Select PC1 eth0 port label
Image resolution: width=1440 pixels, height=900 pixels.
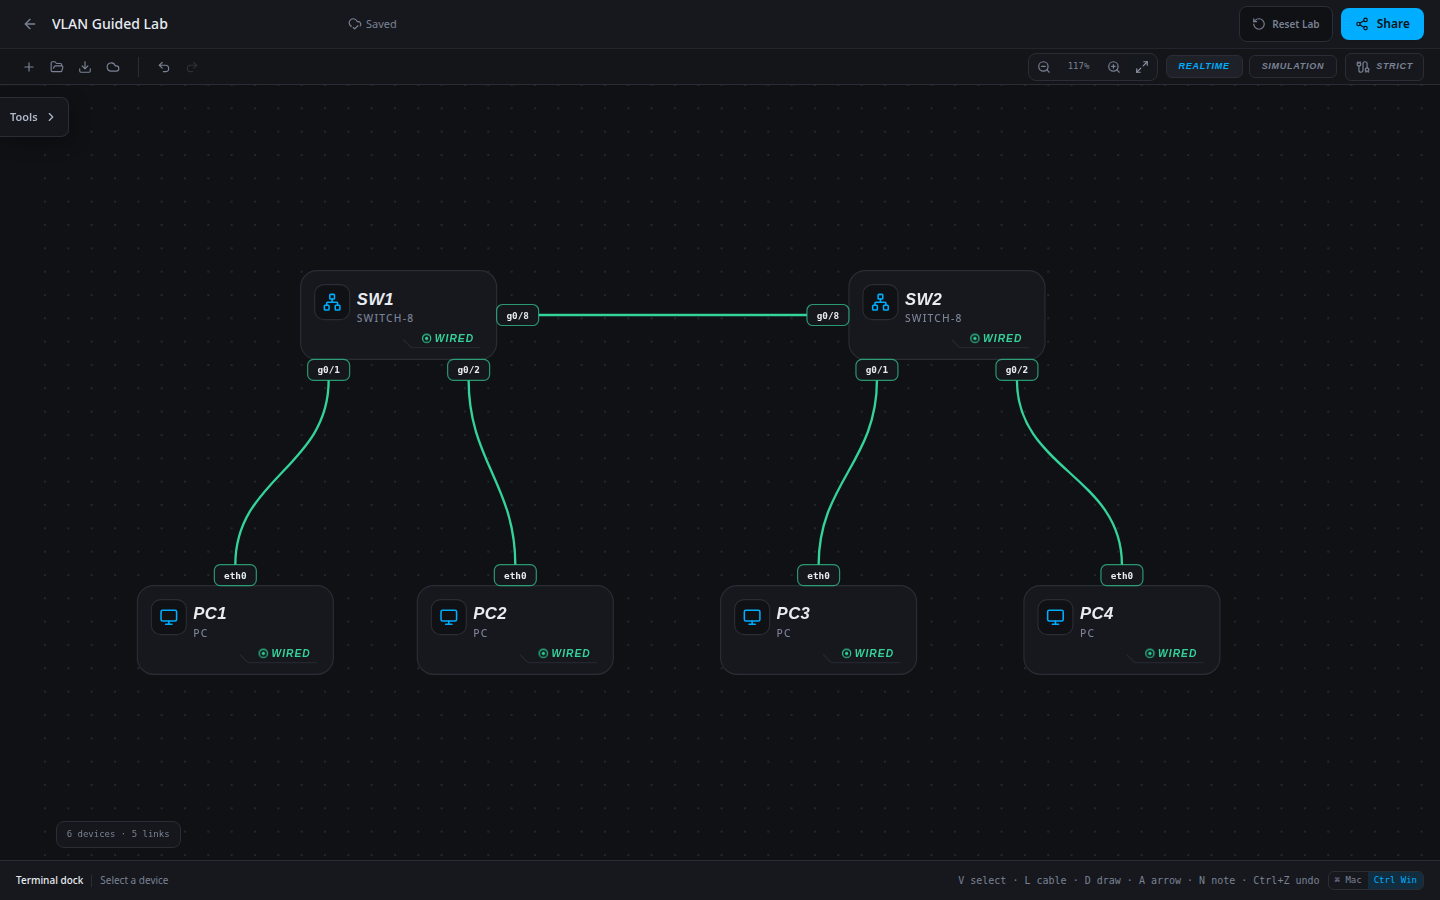pos(235,576)
